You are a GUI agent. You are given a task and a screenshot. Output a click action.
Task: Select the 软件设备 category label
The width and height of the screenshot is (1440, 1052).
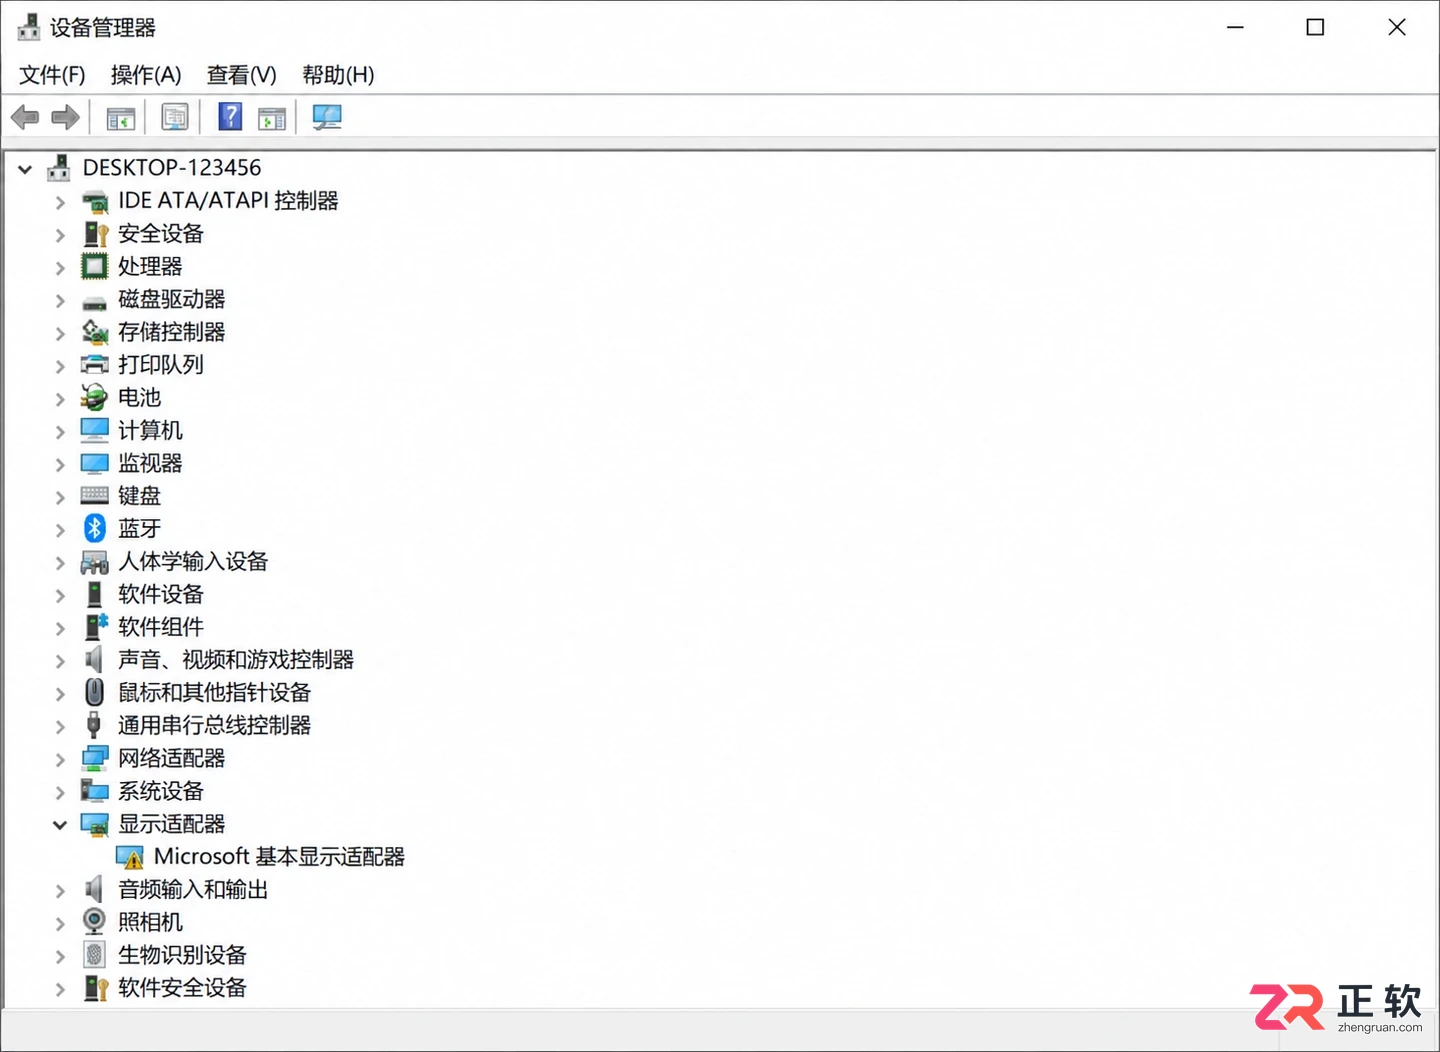[161, 594]
